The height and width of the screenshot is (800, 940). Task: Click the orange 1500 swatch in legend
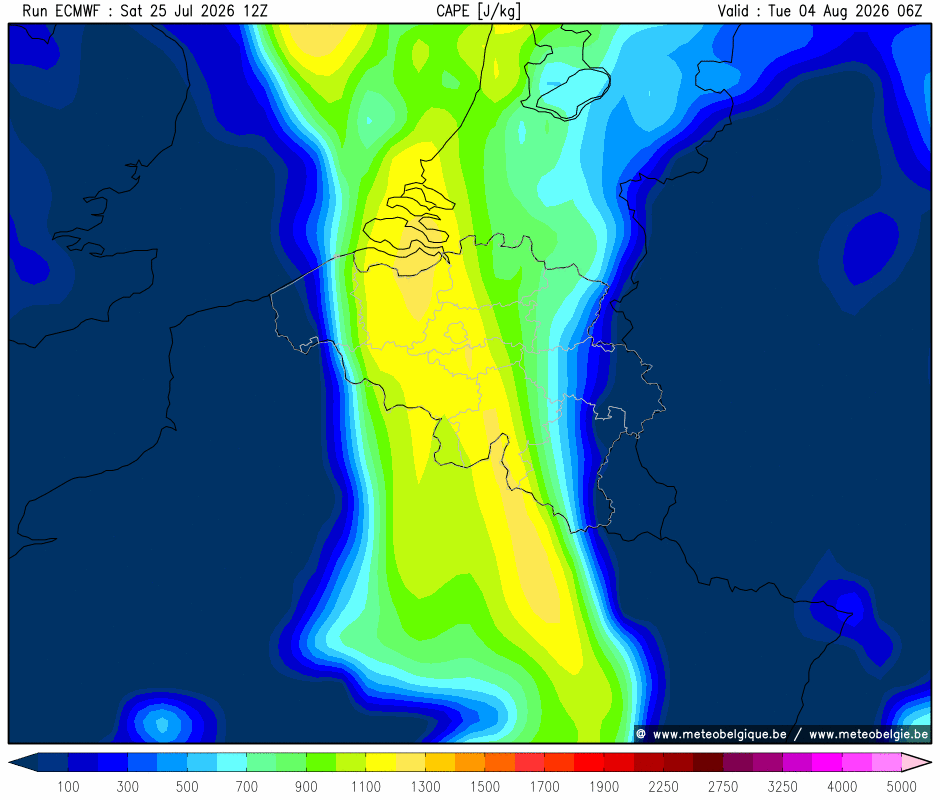tap(470, 762)
